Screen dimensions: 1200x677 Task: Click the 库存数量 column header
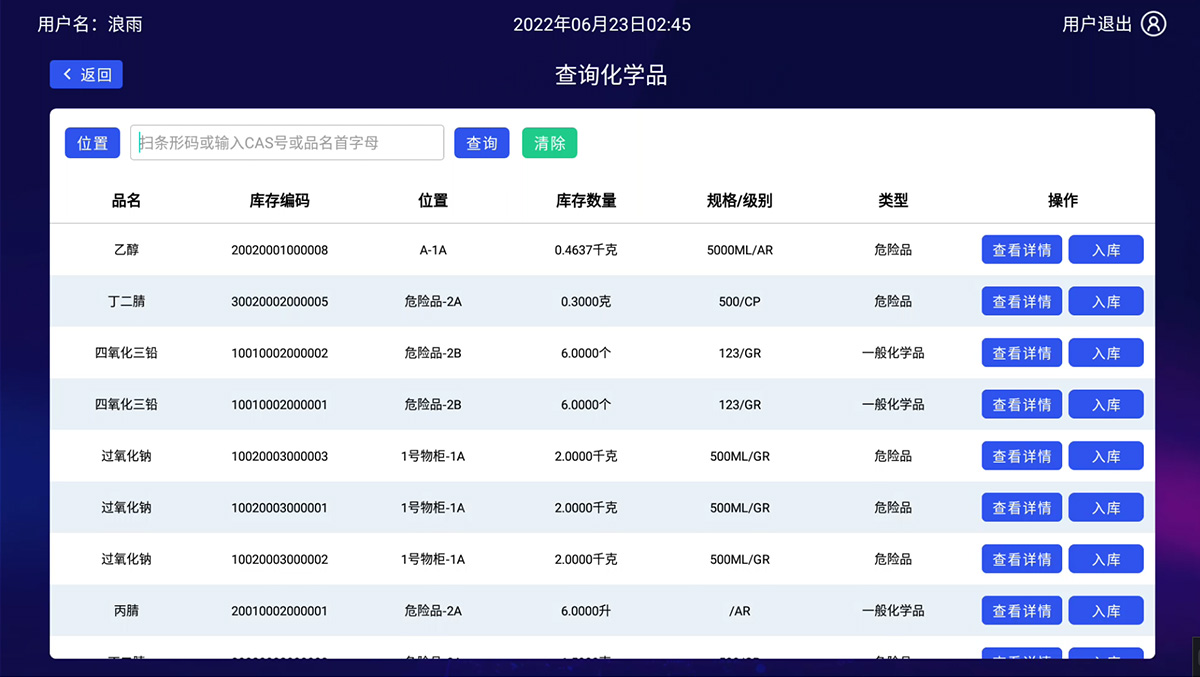586,200
